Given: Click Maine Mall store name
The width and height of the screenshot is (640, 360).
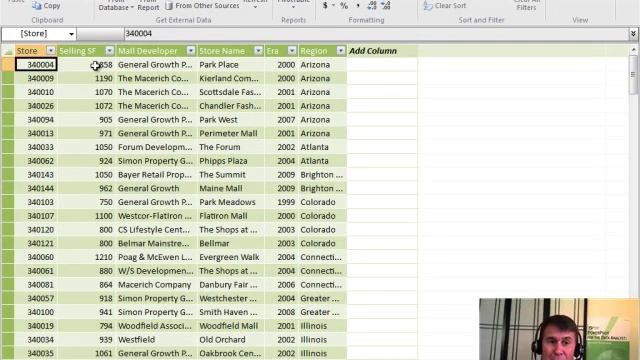Looking at the screenshot, I should click(x=231, y=189).
